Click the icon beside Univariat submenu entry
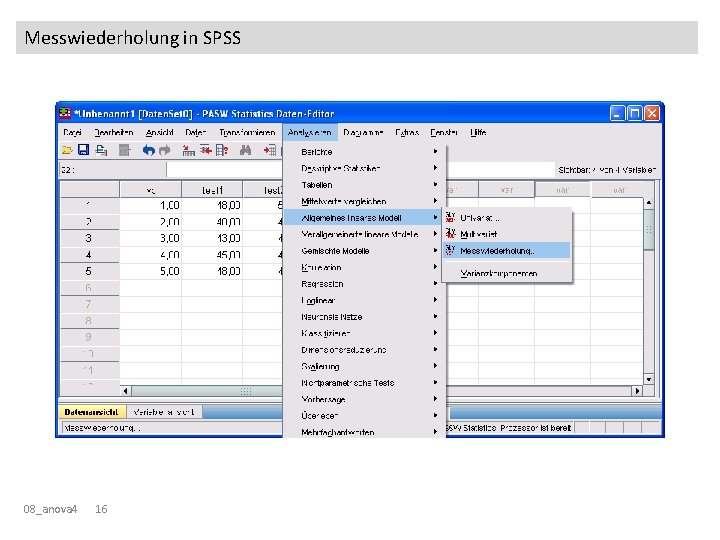Screen dimensions: 720x540 [450, 218]
